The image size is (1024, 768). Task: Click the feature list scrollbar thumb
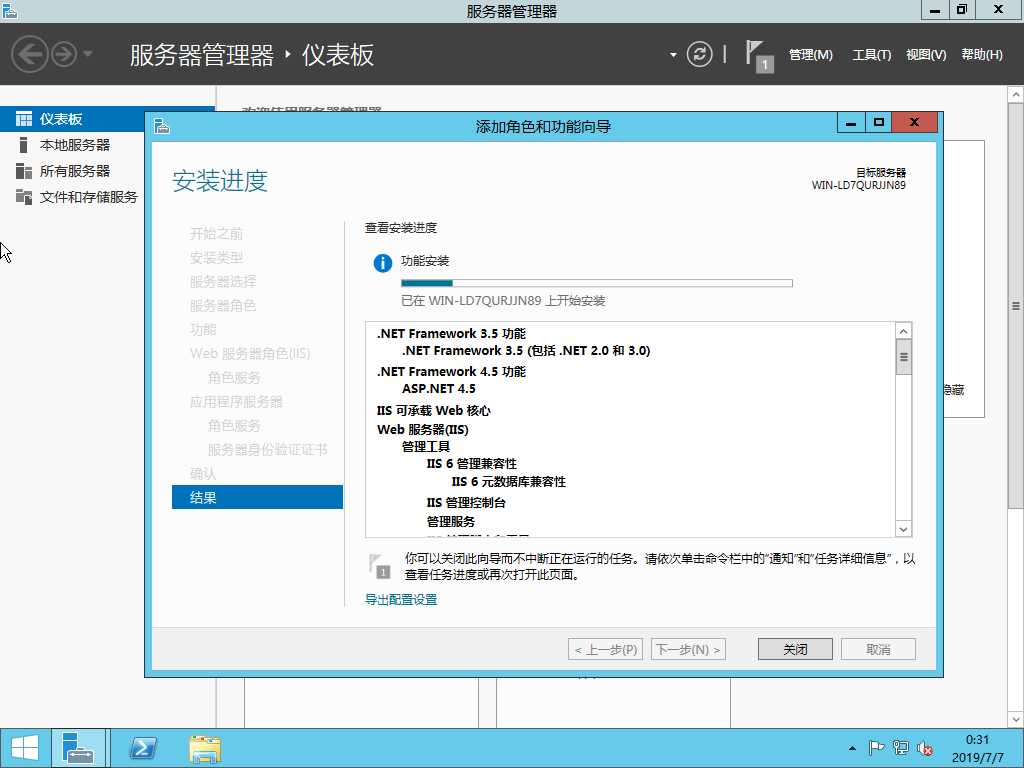(x=904, y=357)
